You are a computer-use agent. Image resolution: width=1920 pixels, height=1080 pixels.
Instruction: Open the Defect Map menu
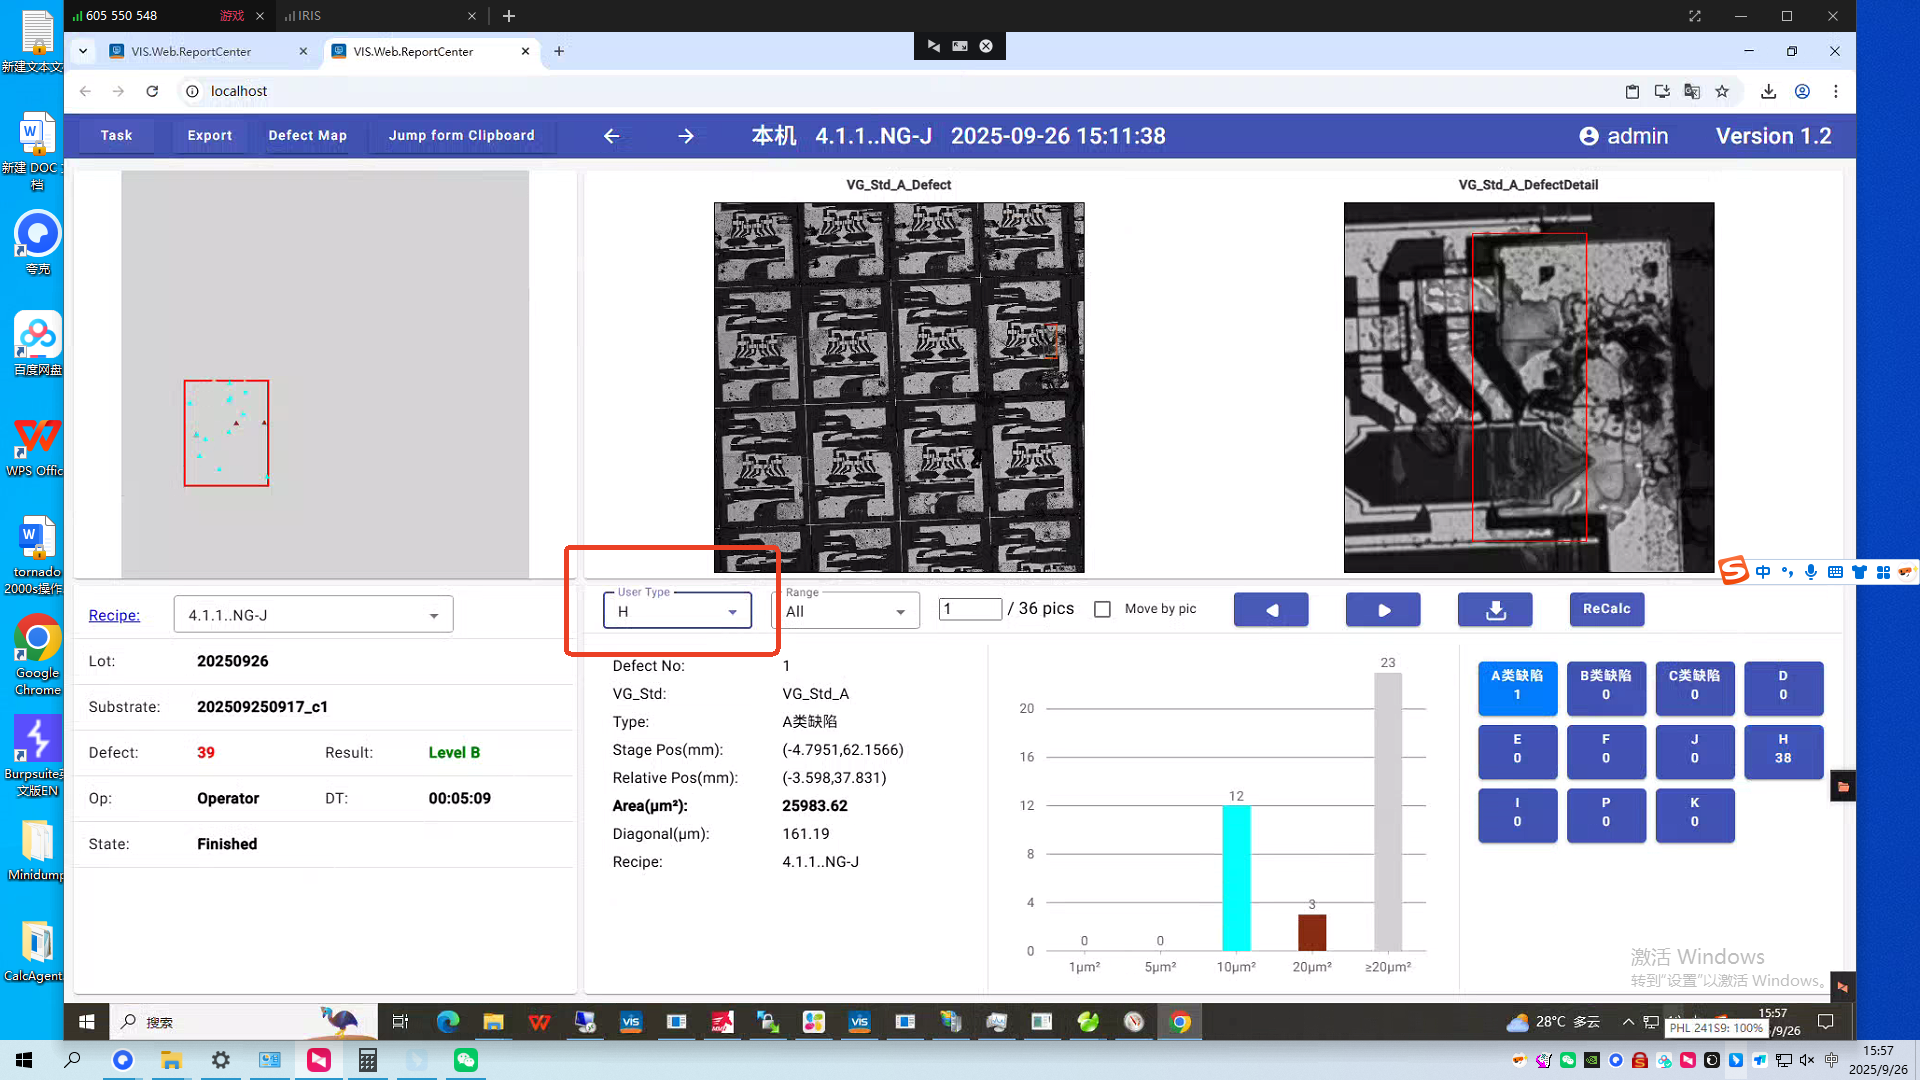[307, 136]
